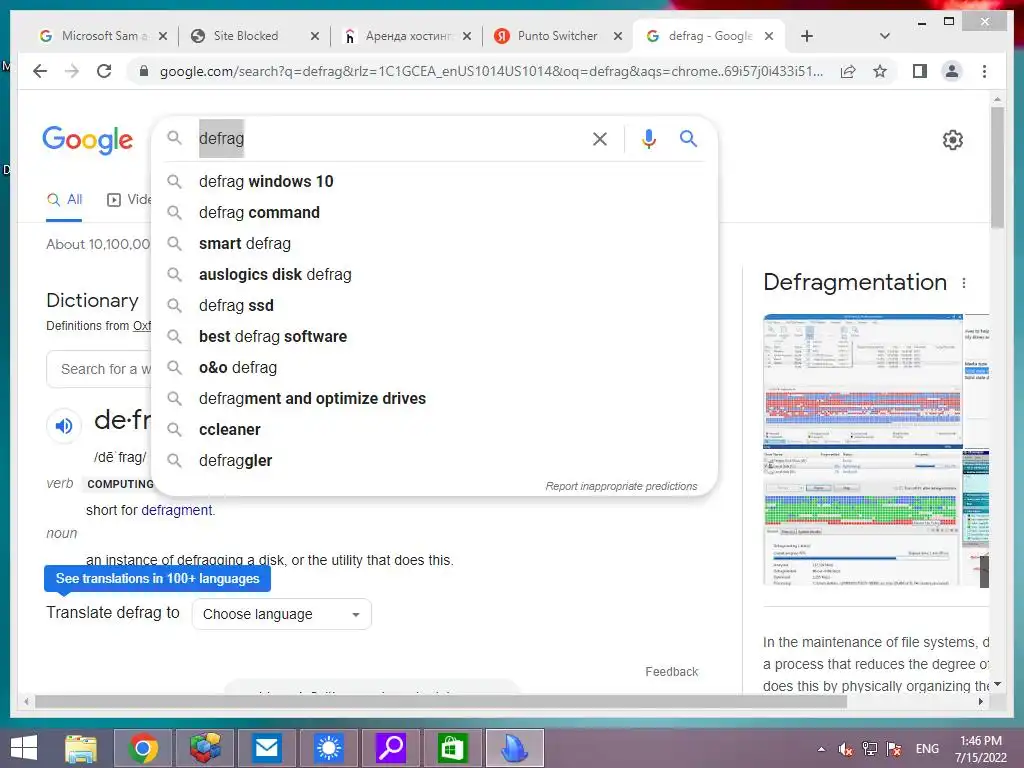The width and height of the screenshot is (1024, 768).
Task: Open Chrome three-dot menu
Action: [984, 71]
